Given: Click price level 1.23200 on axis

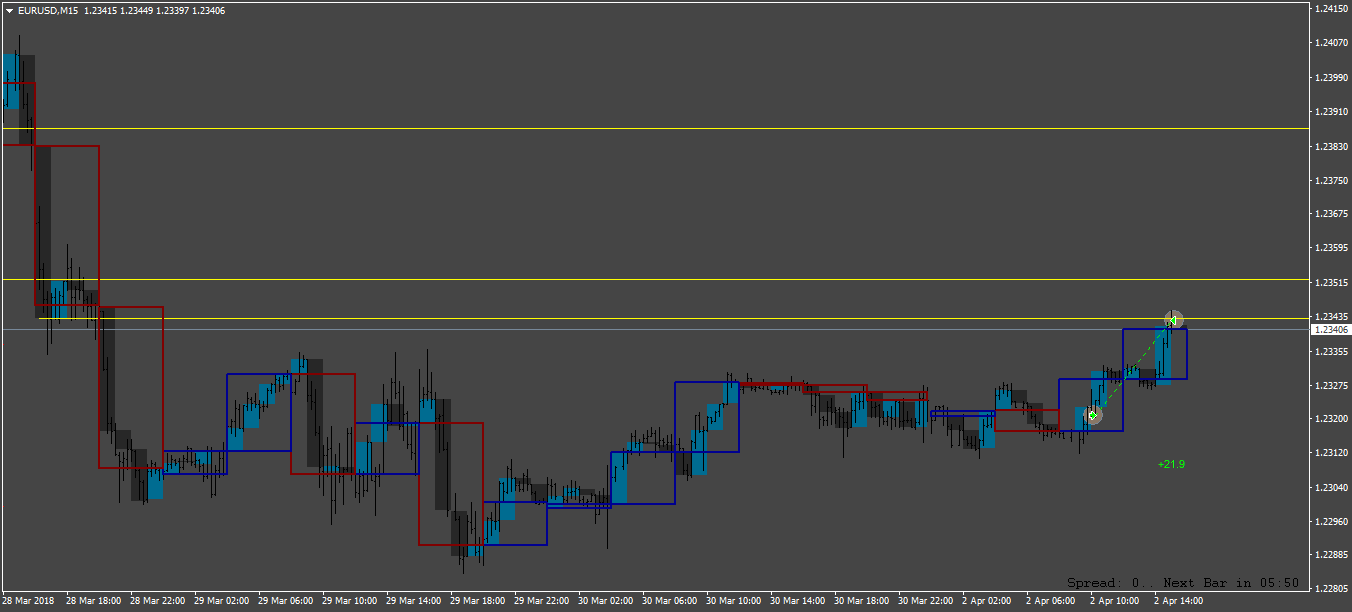Looking at the screenshot, I should click(x=1331, y=418).
